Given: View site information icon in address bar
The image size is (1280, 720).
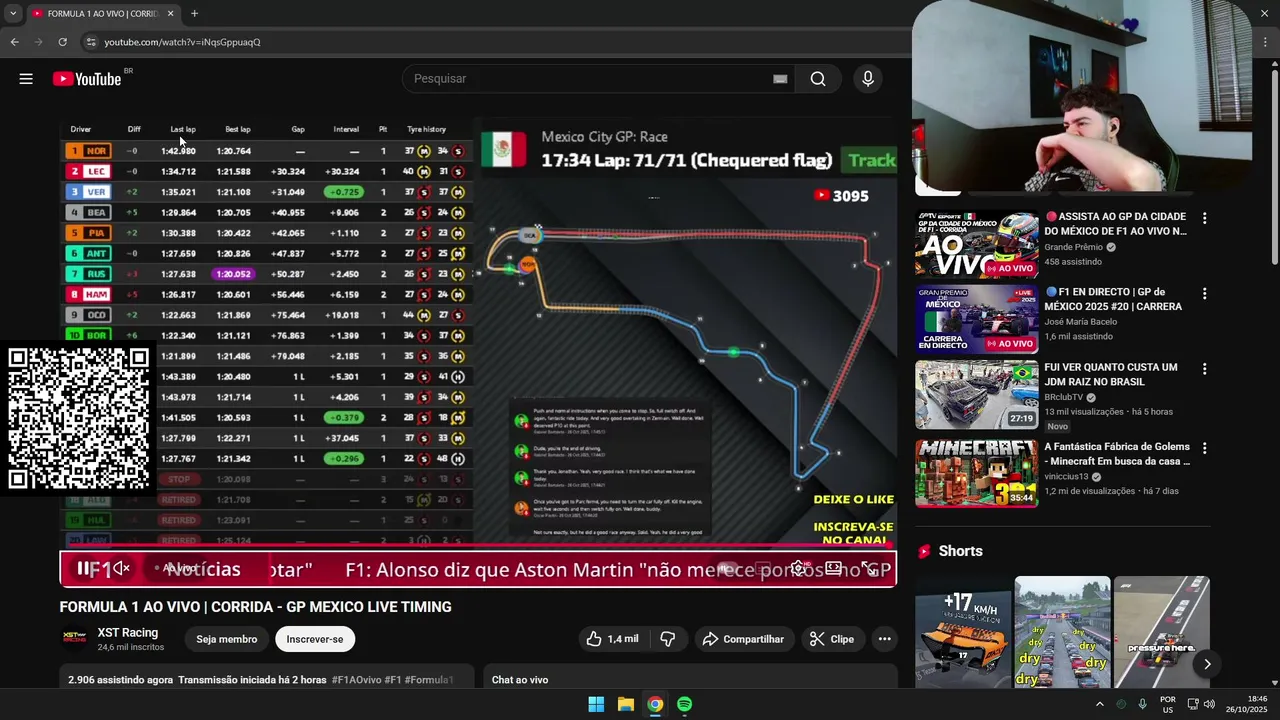Looking at the screenshot, I should click(x=90, y=42).
